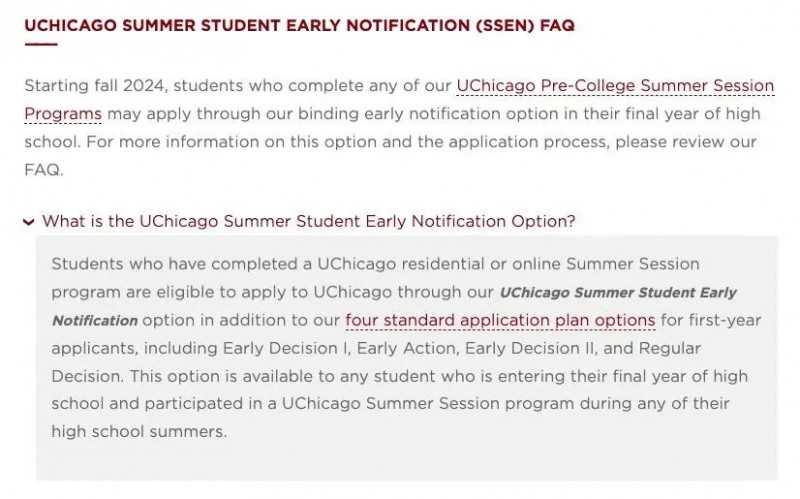
Task: Click the word 'FAQ.' ending the intro paragraph
Action: click(x=44, y=170)
